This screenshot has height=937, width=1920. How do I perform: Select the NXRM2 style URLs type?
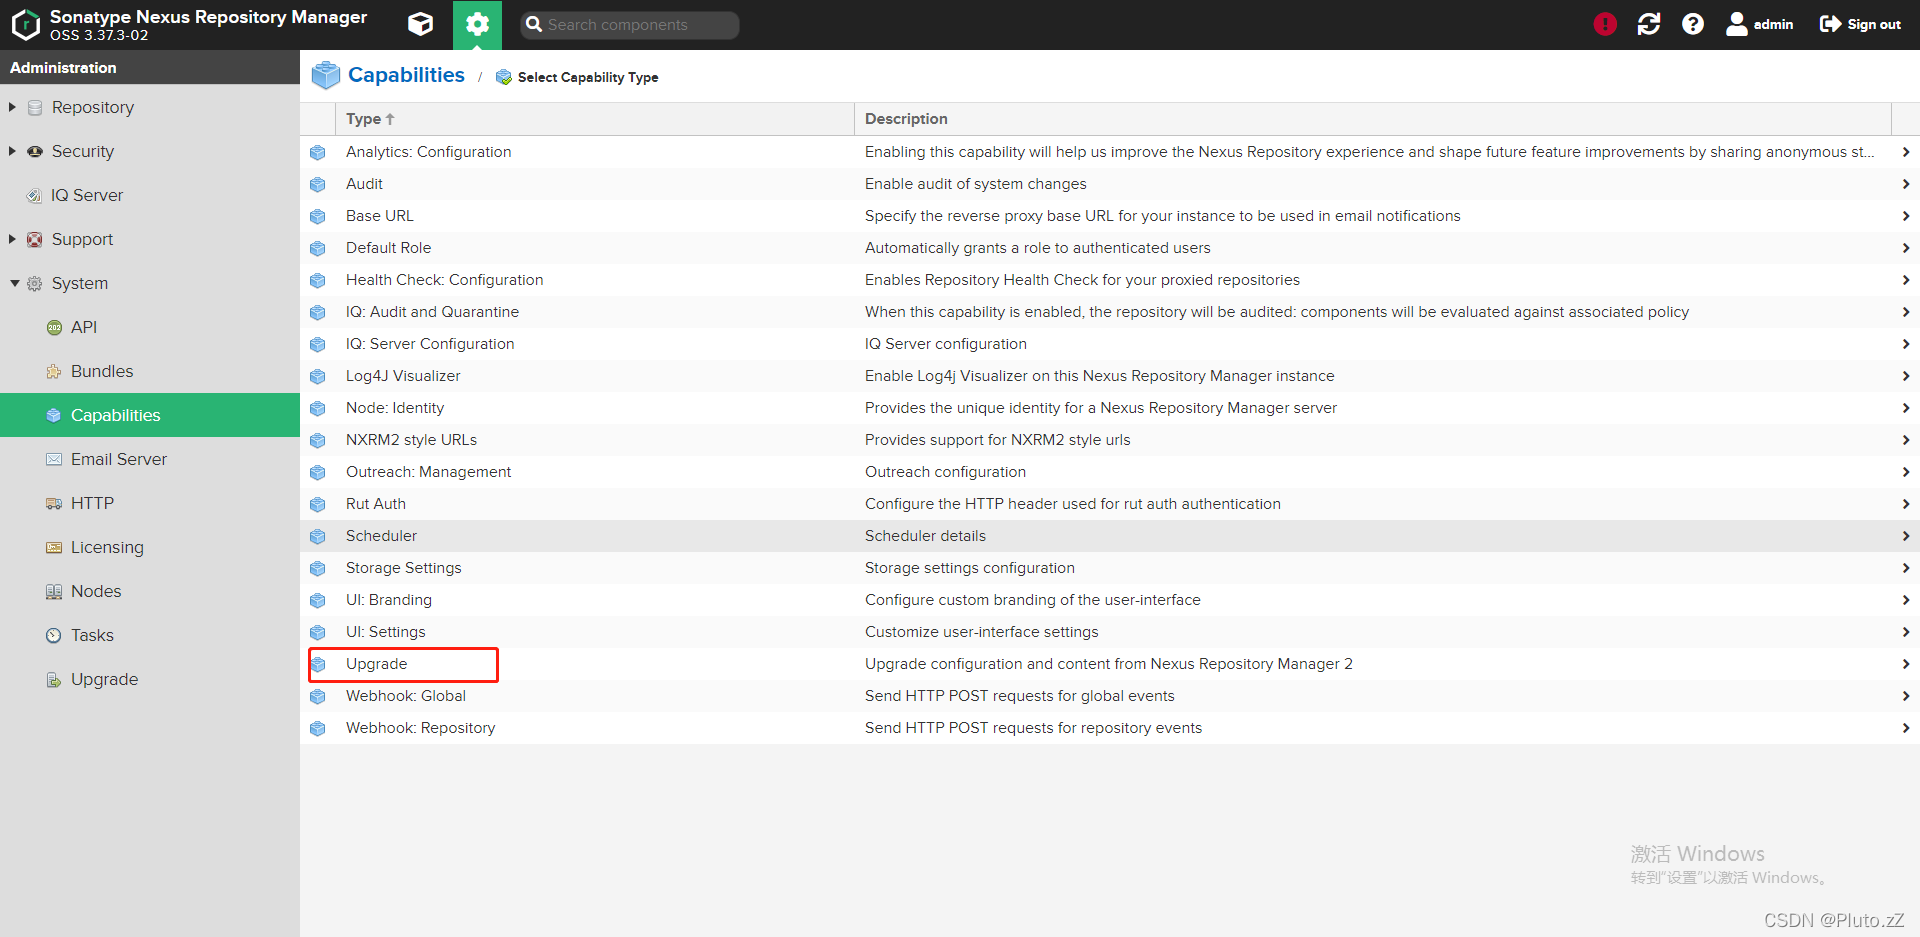[411, 440]
